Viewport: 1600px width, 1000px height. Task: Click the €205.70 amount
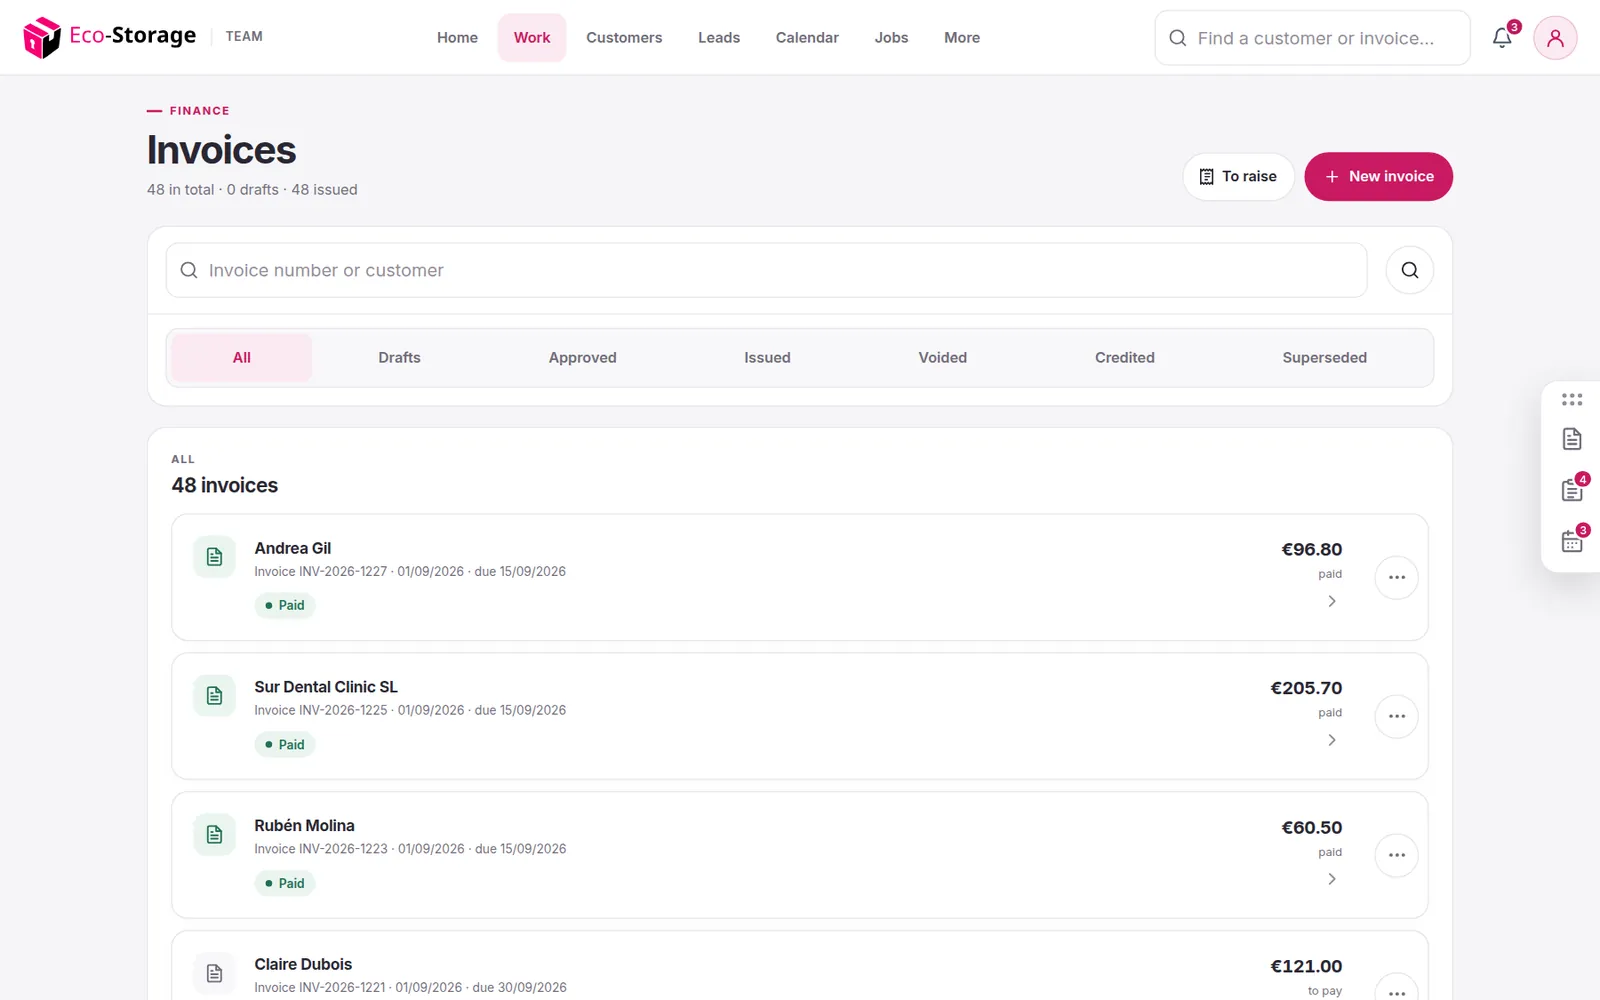(x=1306, y=688)
